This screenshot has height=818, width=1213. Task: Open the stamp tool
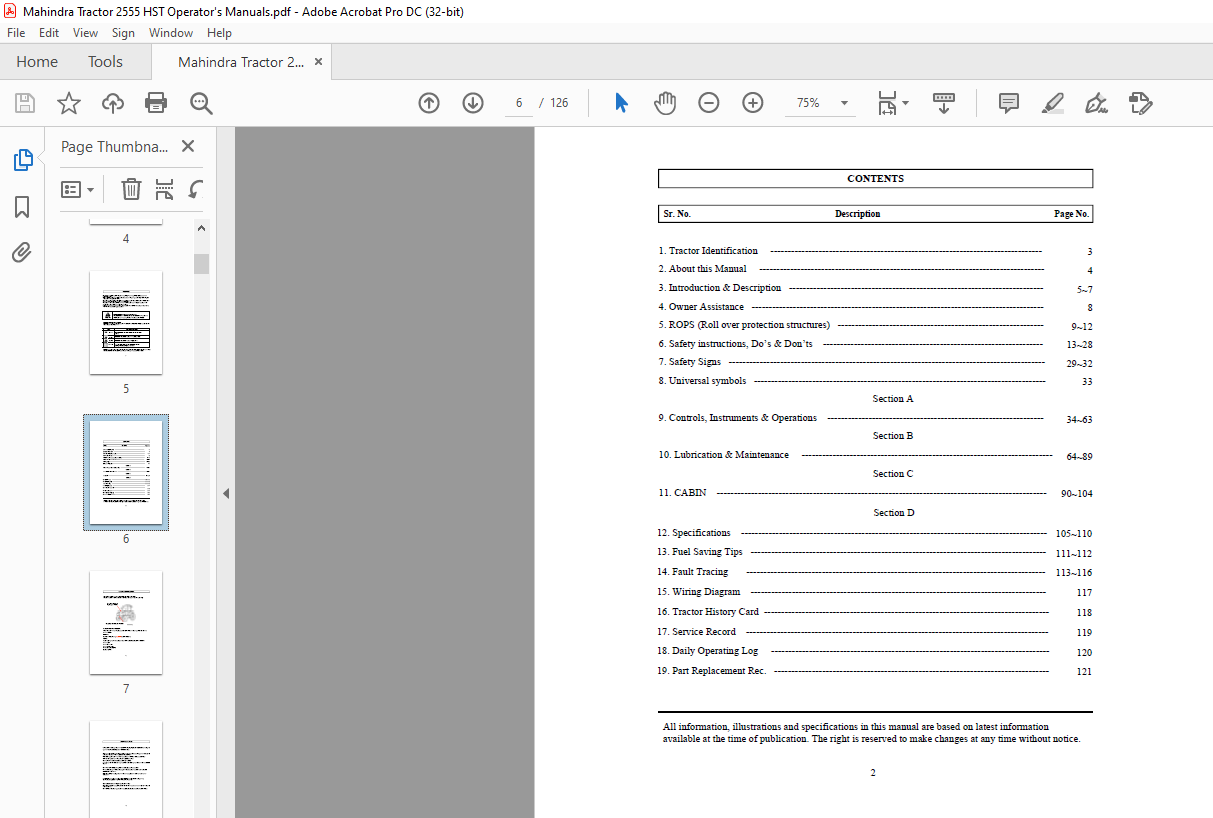point(1140,103)
